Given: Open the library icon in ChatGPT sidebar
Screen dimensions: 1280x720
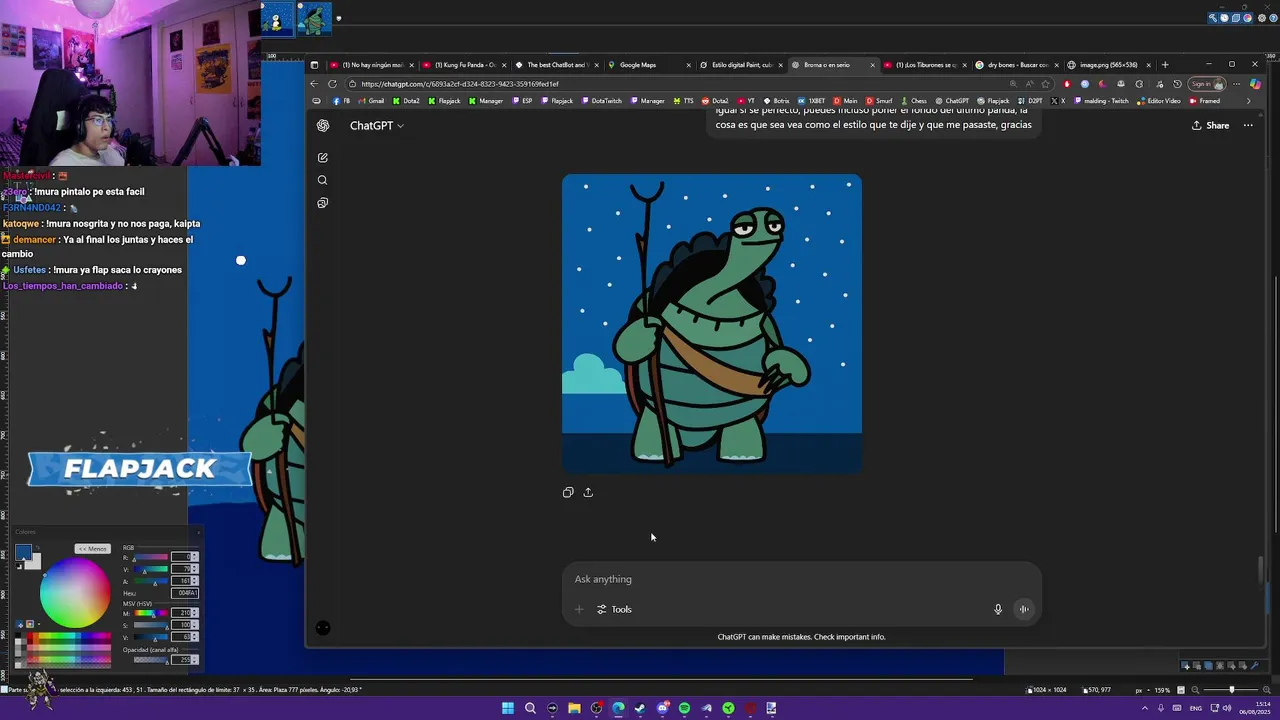Looking at the screenshot, I should click(322, 203).
